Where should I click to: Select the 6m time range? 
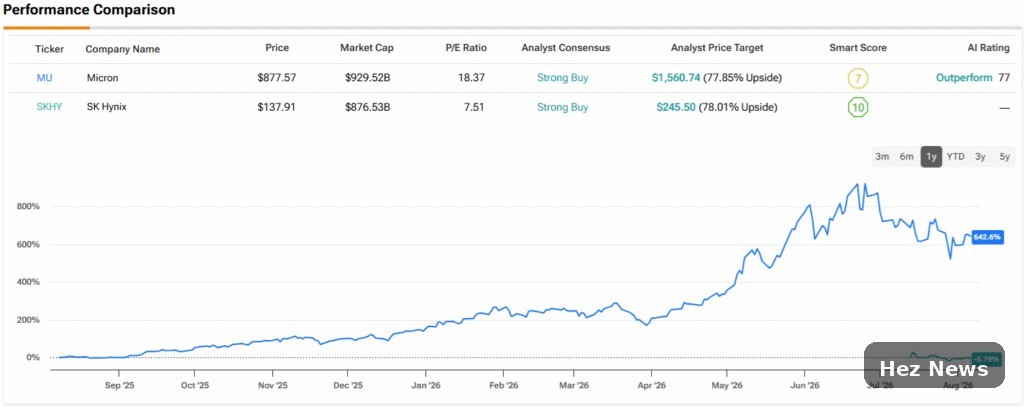pos(906,157)
